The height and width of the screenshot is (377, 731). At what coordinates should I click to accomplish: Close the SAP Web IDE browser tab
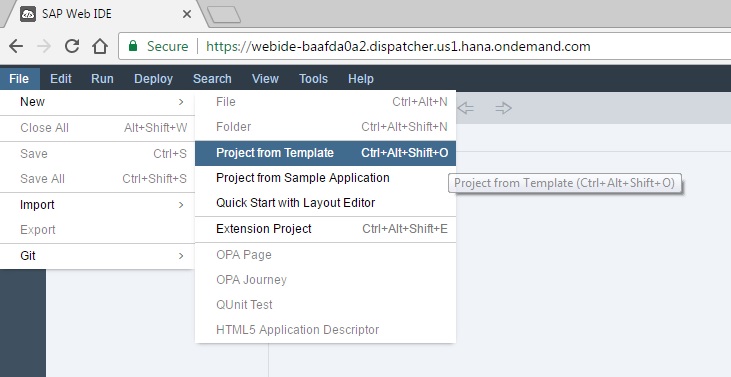[x=186, y=14]
